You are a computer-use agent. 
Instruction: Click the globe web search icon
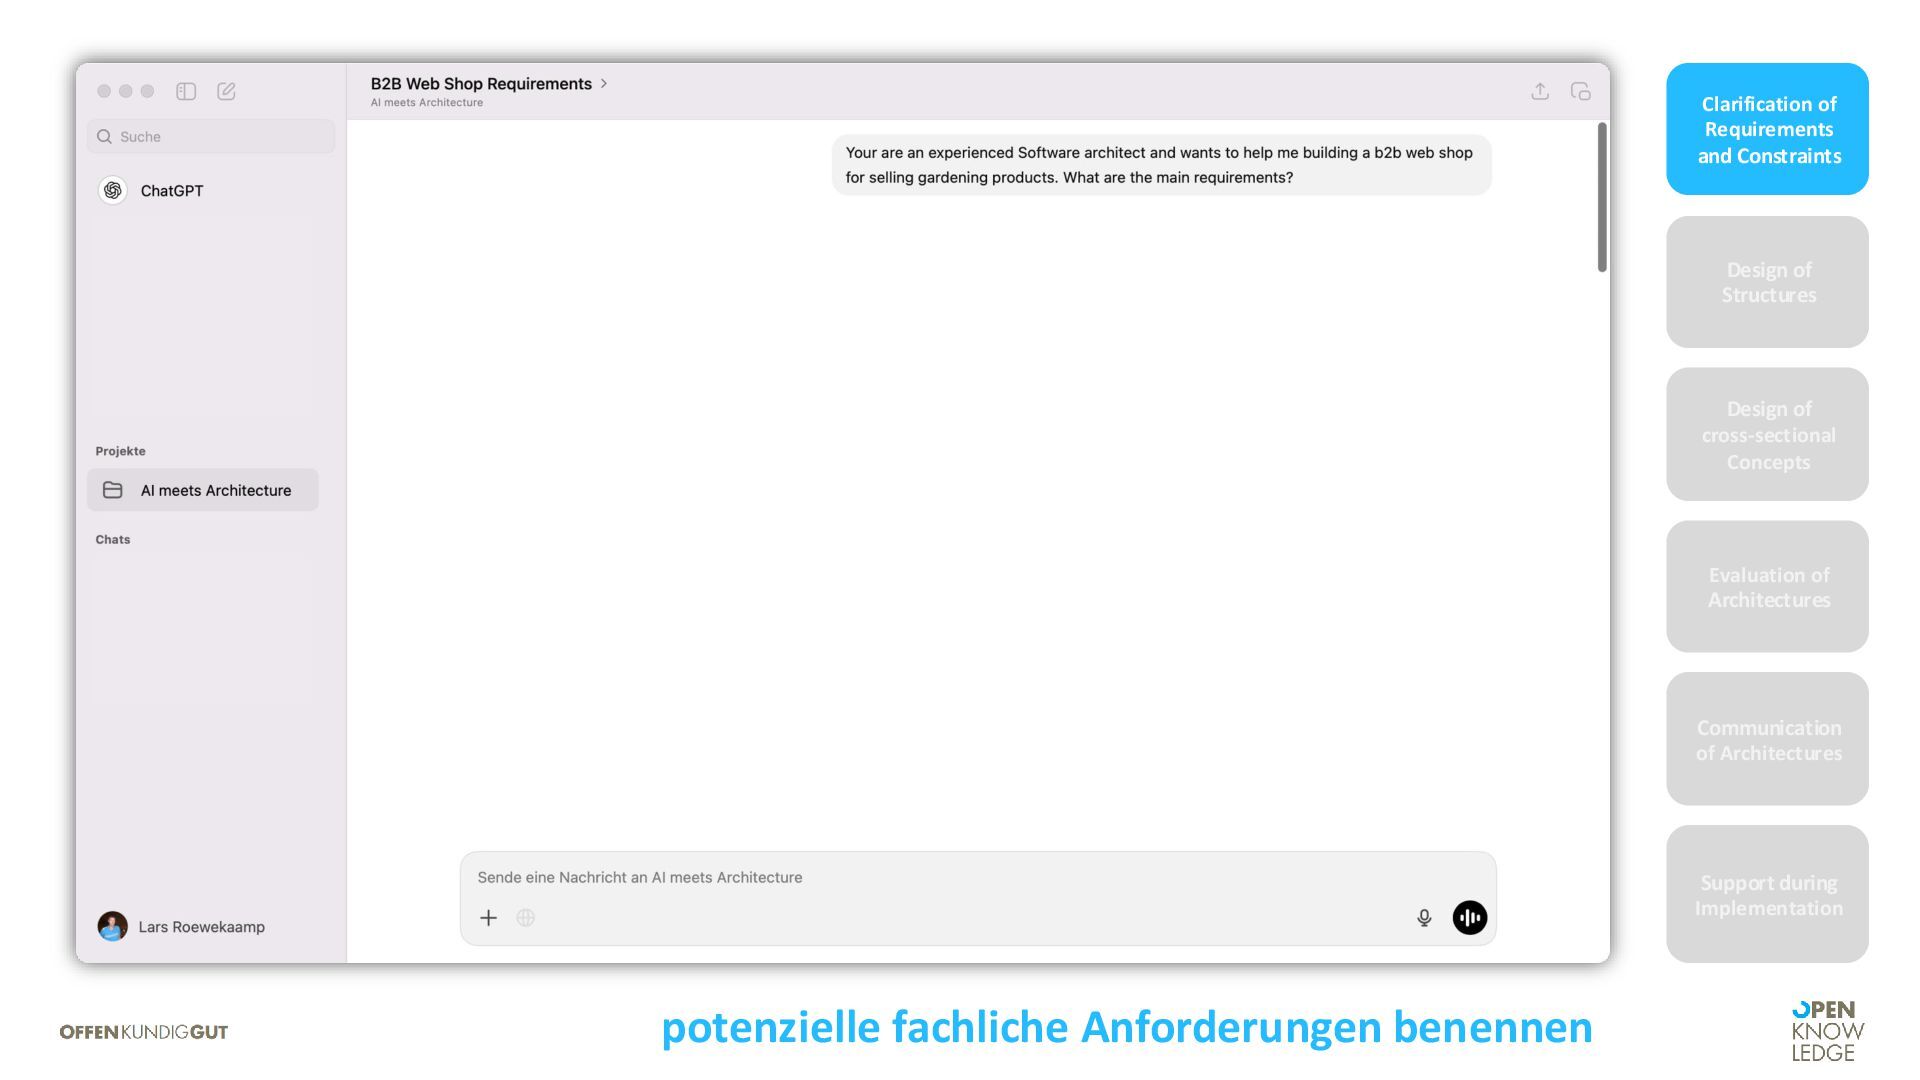click(x=525, y=917)
